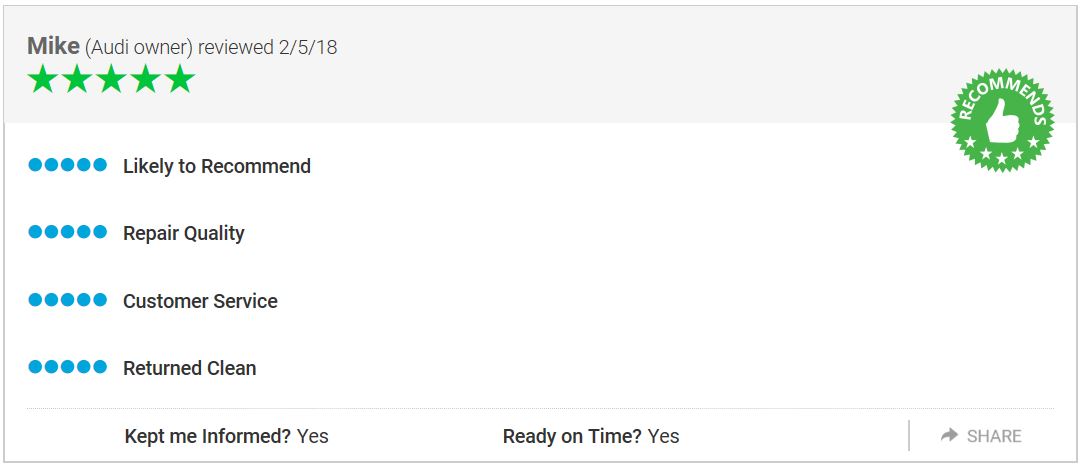1081x465 pixels.
Task: Click the Kept me Informed question
Action: [208, 436]
